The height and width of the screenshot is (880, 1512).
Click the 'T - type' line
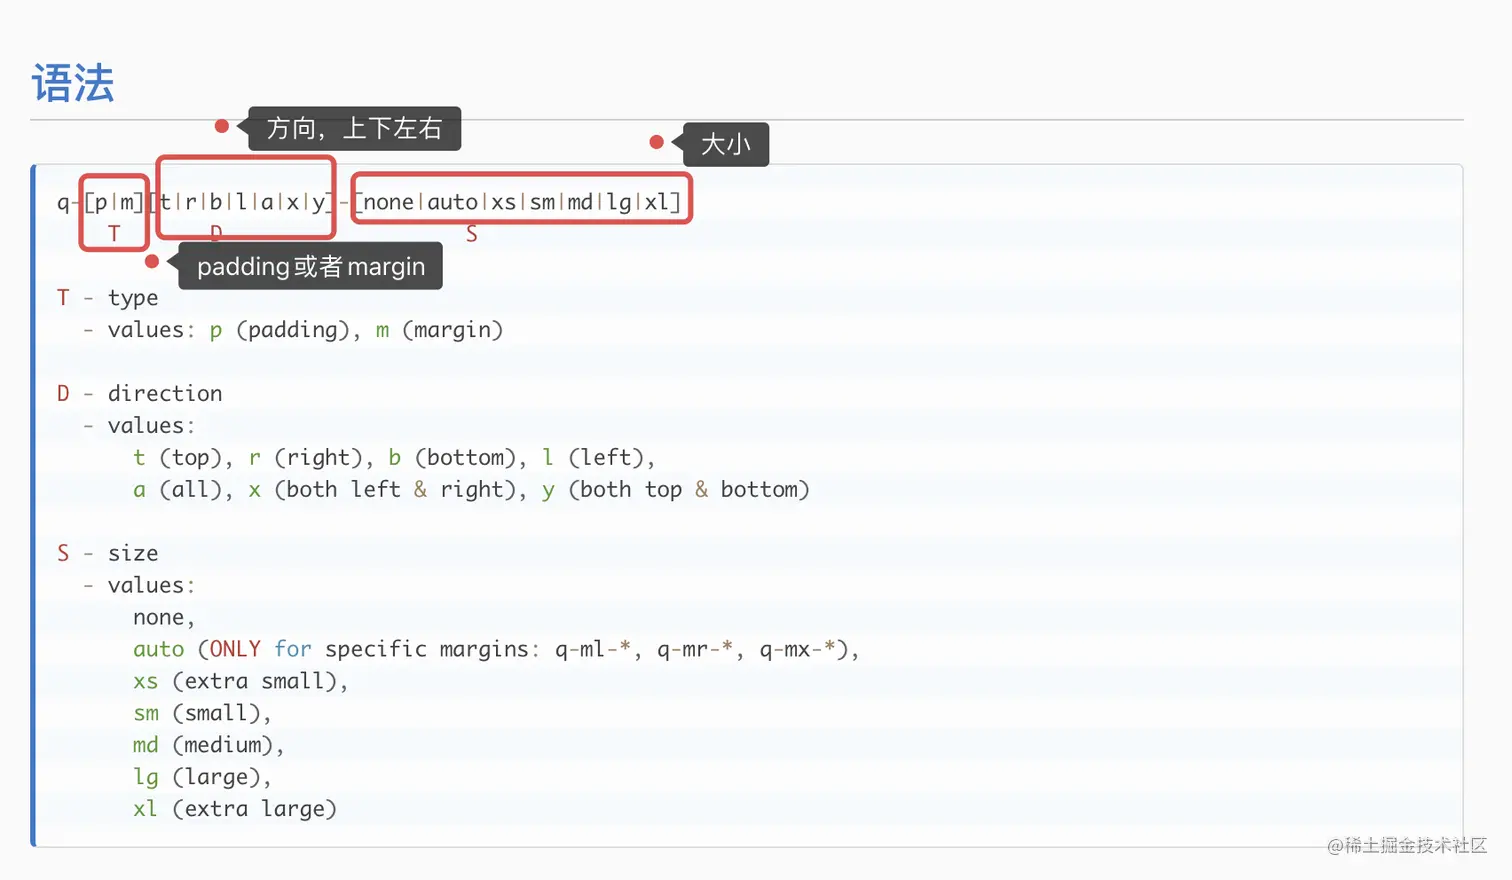click(108, 298)
